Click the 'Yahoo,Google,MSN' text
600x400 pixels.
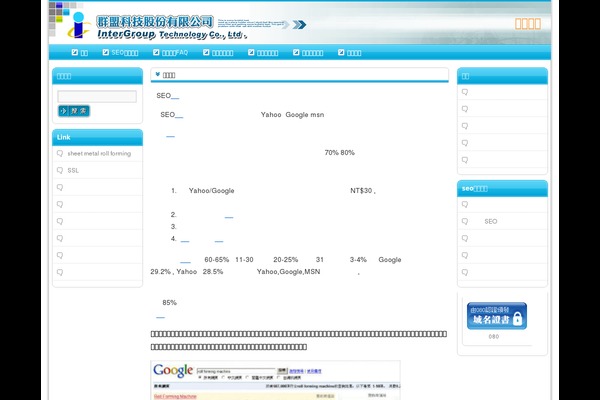click(x=289, y=272)
